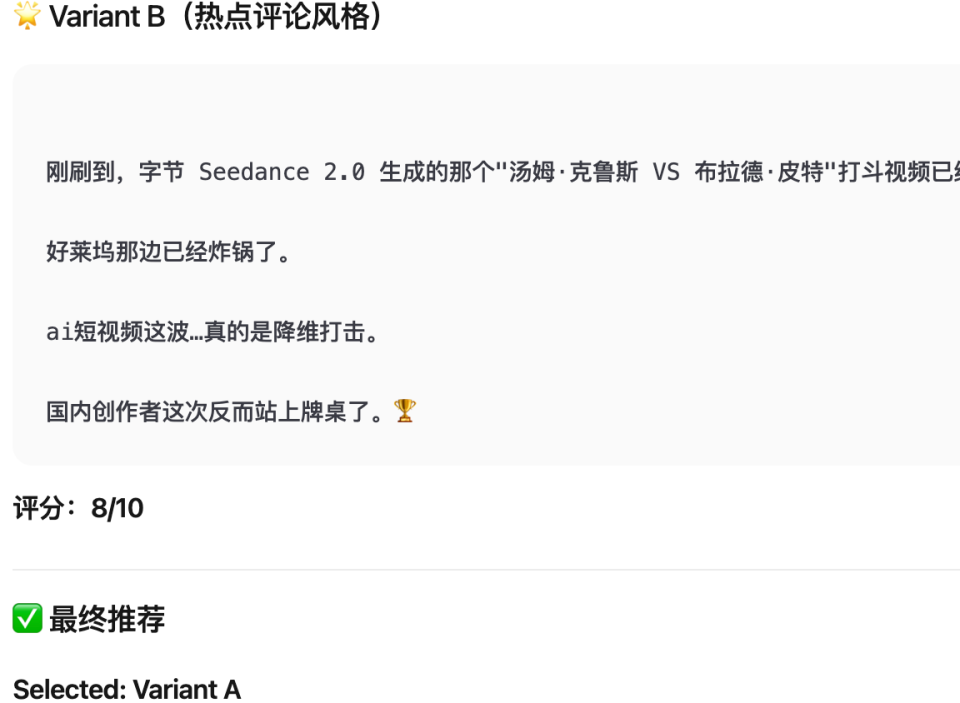
Task: Click the "Selected:" label text
Action: pos(69,689)
